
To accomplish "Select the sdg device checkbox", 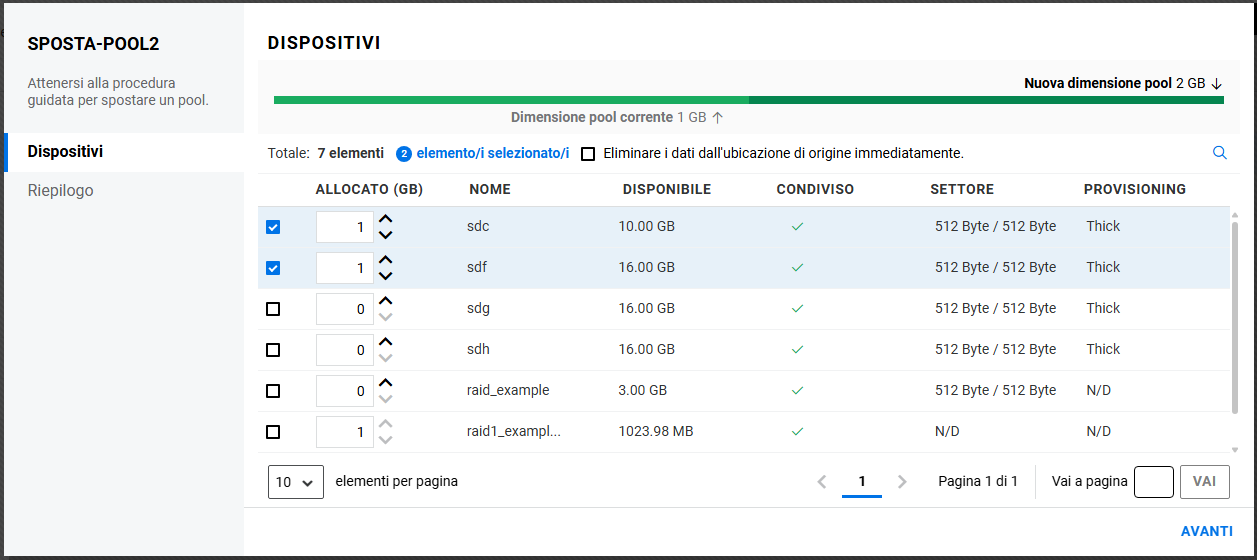I will (x=273, y=309).
